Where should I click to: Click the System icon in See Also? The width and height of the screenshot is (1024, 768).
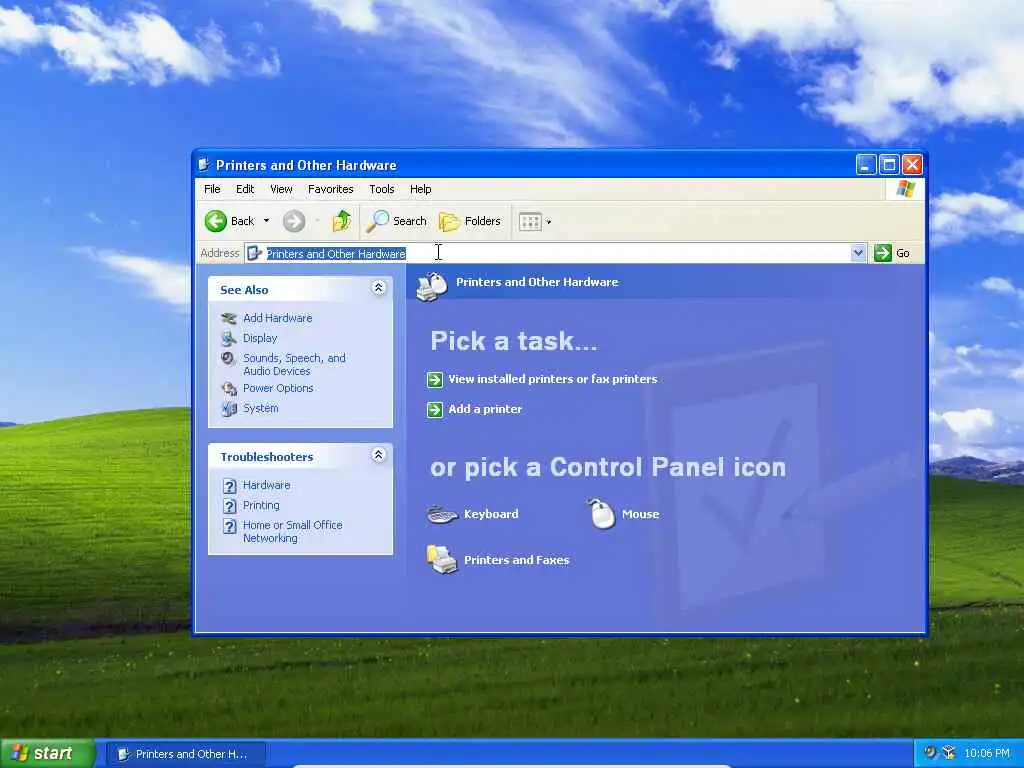[229, 409]
